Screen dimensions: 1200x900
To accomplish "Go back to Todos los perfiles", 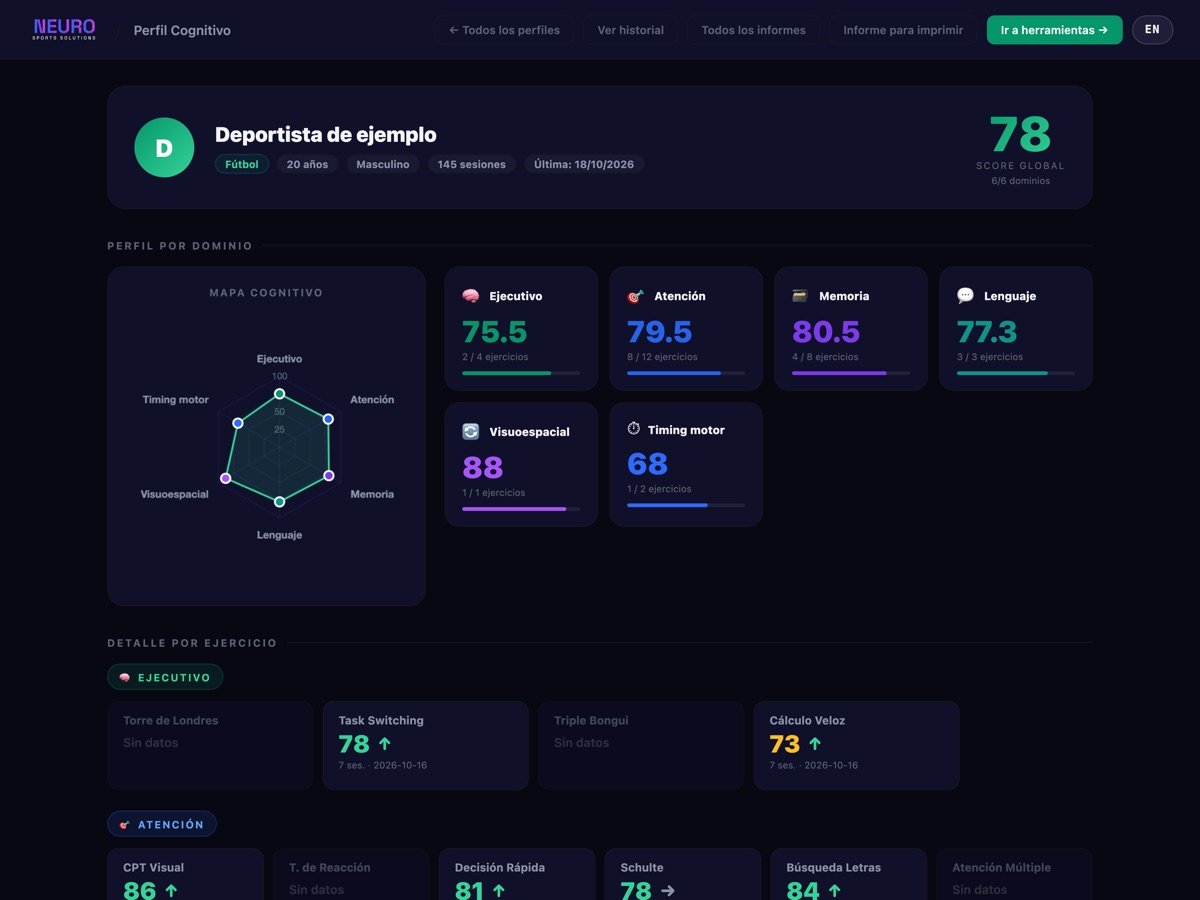I will pyautogui.click(x=504, y=30).
